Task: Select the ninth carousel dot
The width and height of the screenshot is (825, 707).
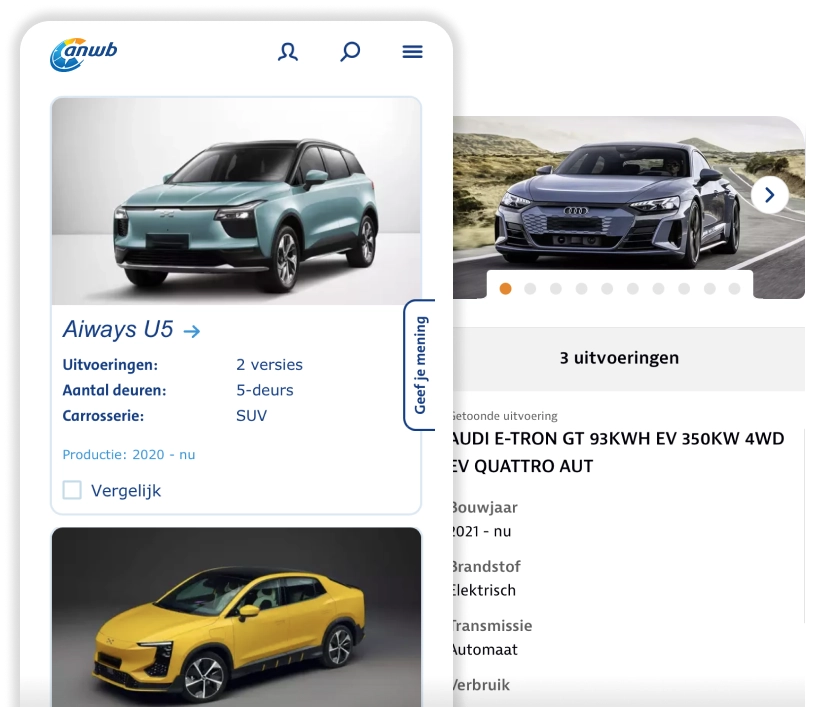Action: [710, 288]
